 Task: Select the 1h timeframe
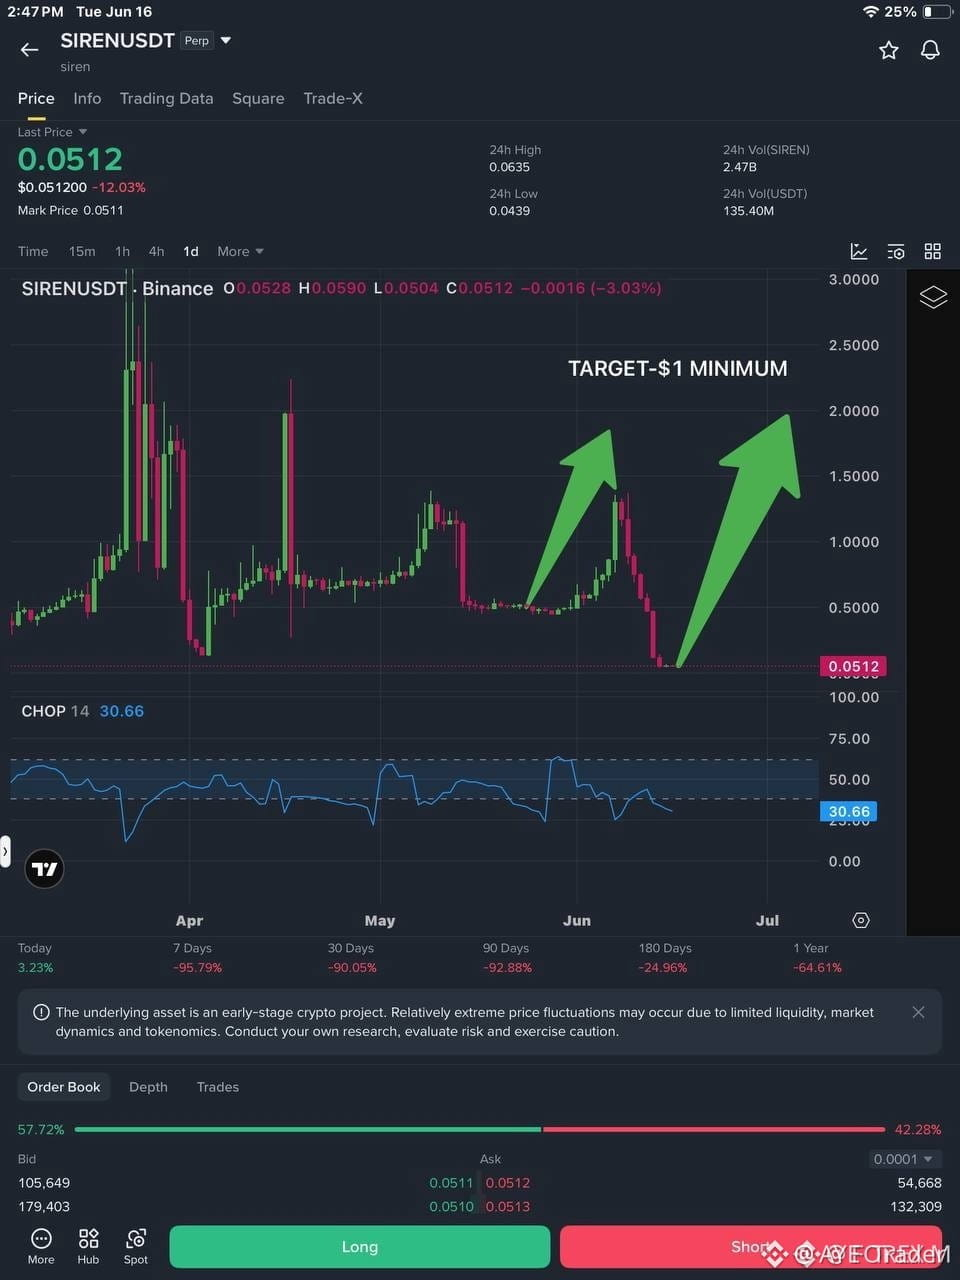122,251
